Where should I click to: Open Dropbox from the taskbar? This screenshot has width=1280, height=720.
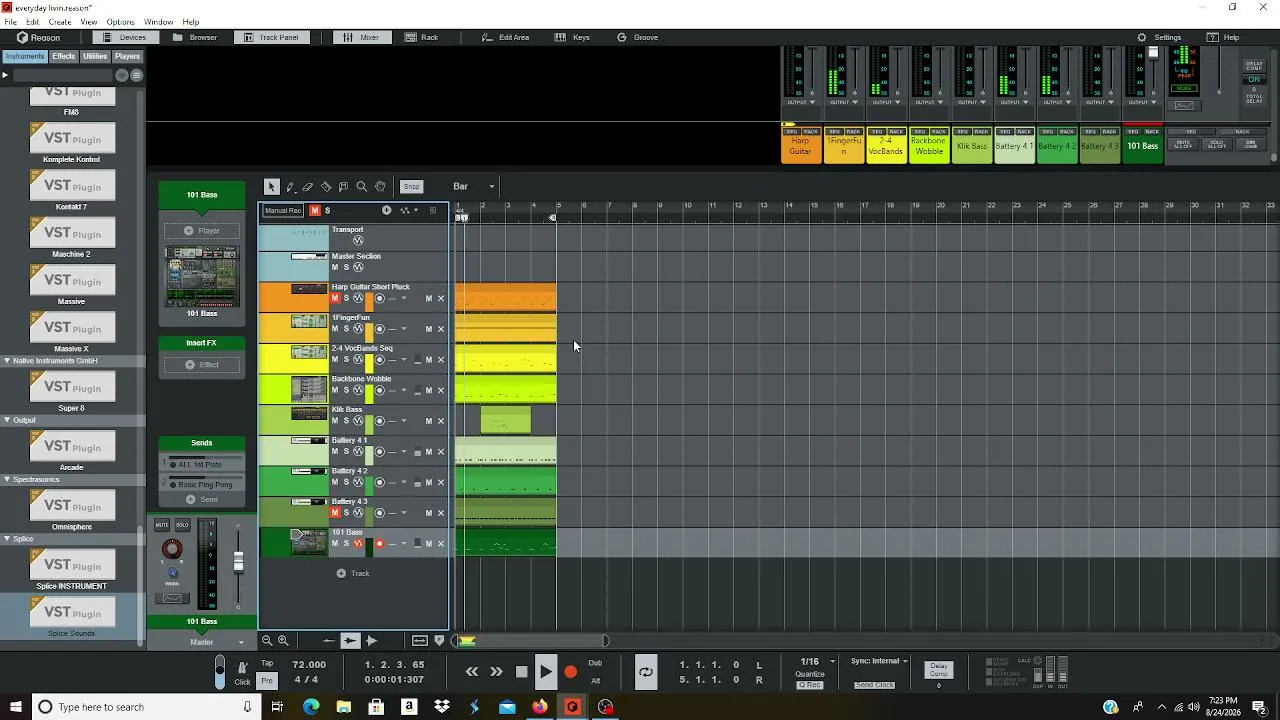[x=442, y=707]
